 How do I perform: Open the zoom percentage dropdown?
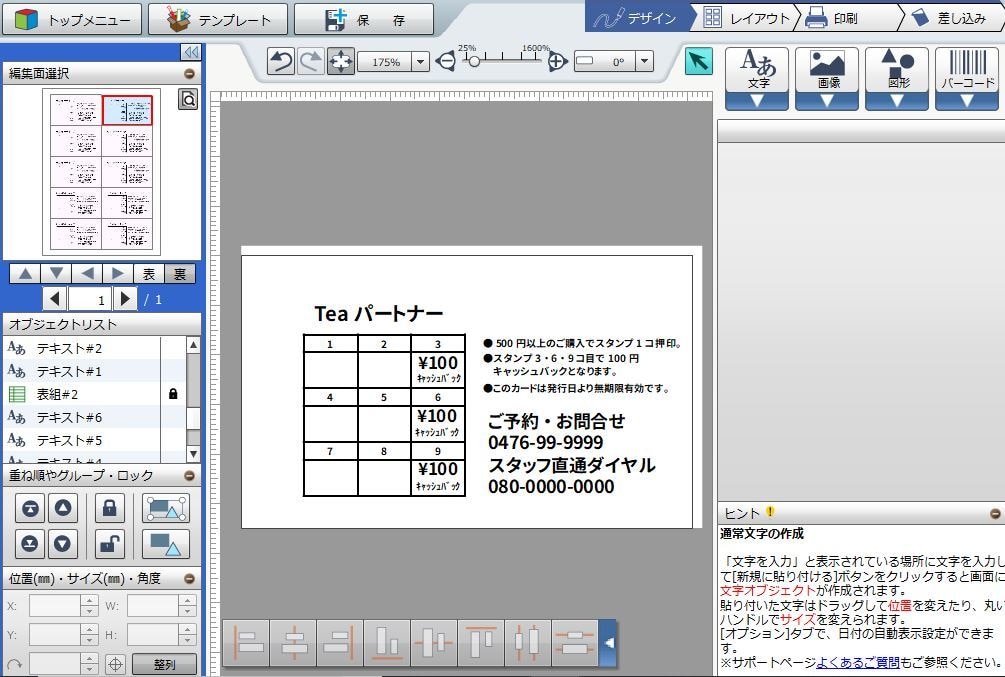pos(420,62)
